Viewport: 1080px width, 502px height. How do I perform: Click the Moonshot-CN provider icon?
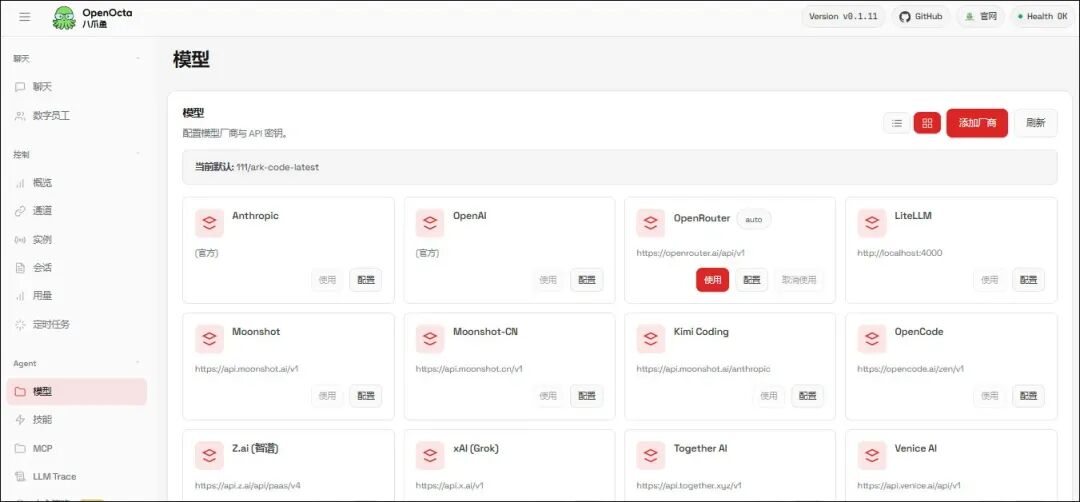coord(430,339)
